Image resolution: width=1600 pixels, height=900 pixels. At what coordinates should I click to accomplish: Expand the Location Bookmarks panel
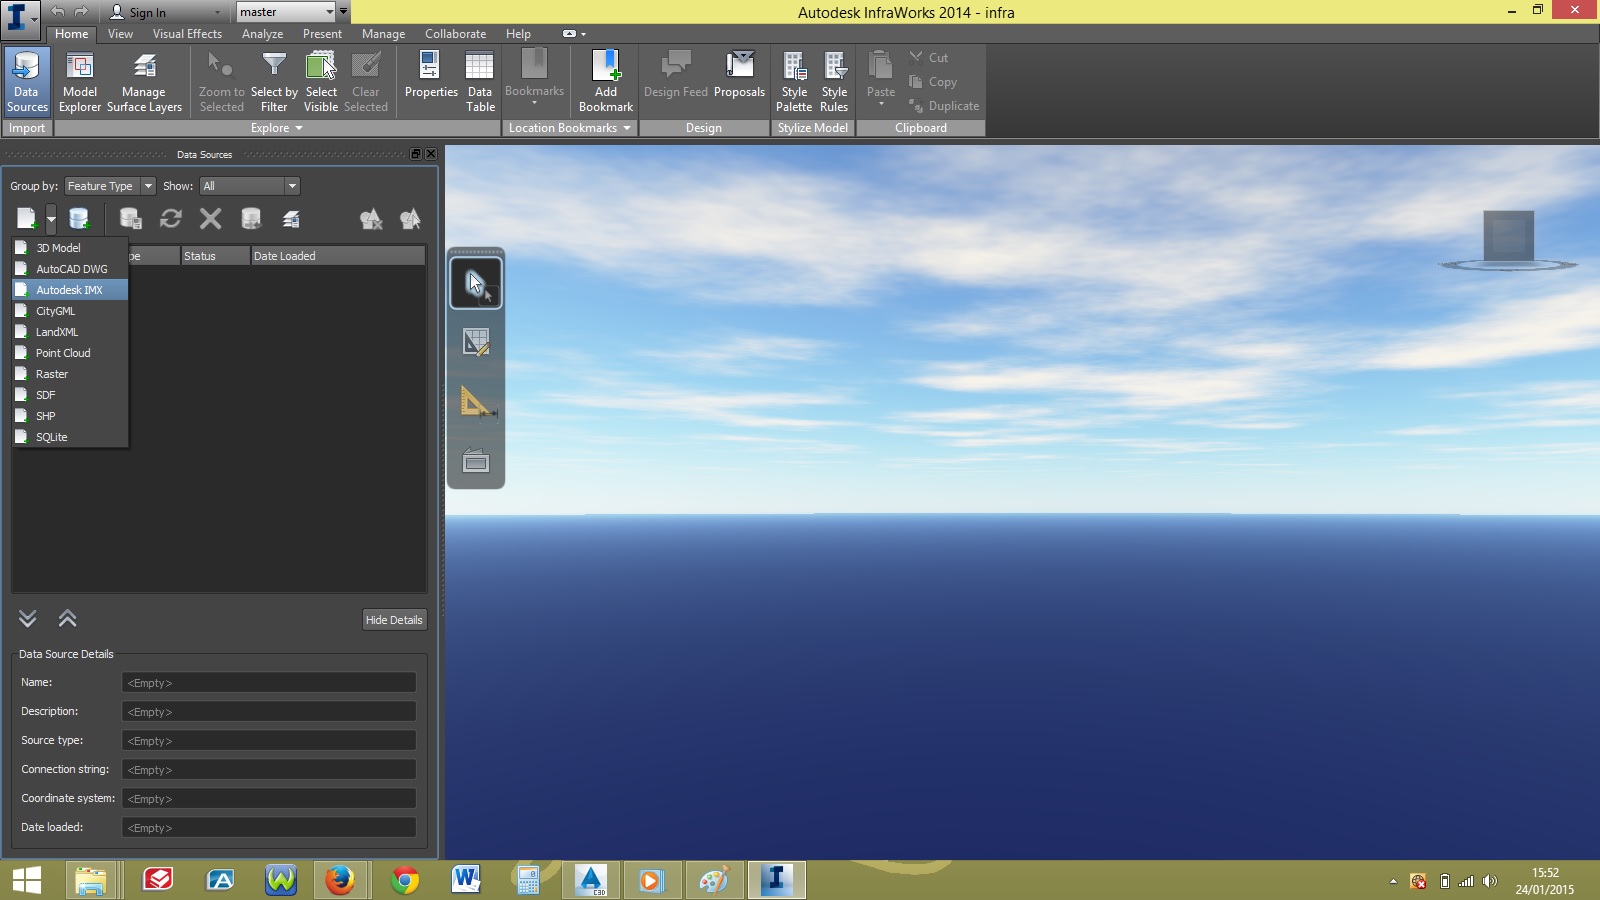(x=570, y=128)
